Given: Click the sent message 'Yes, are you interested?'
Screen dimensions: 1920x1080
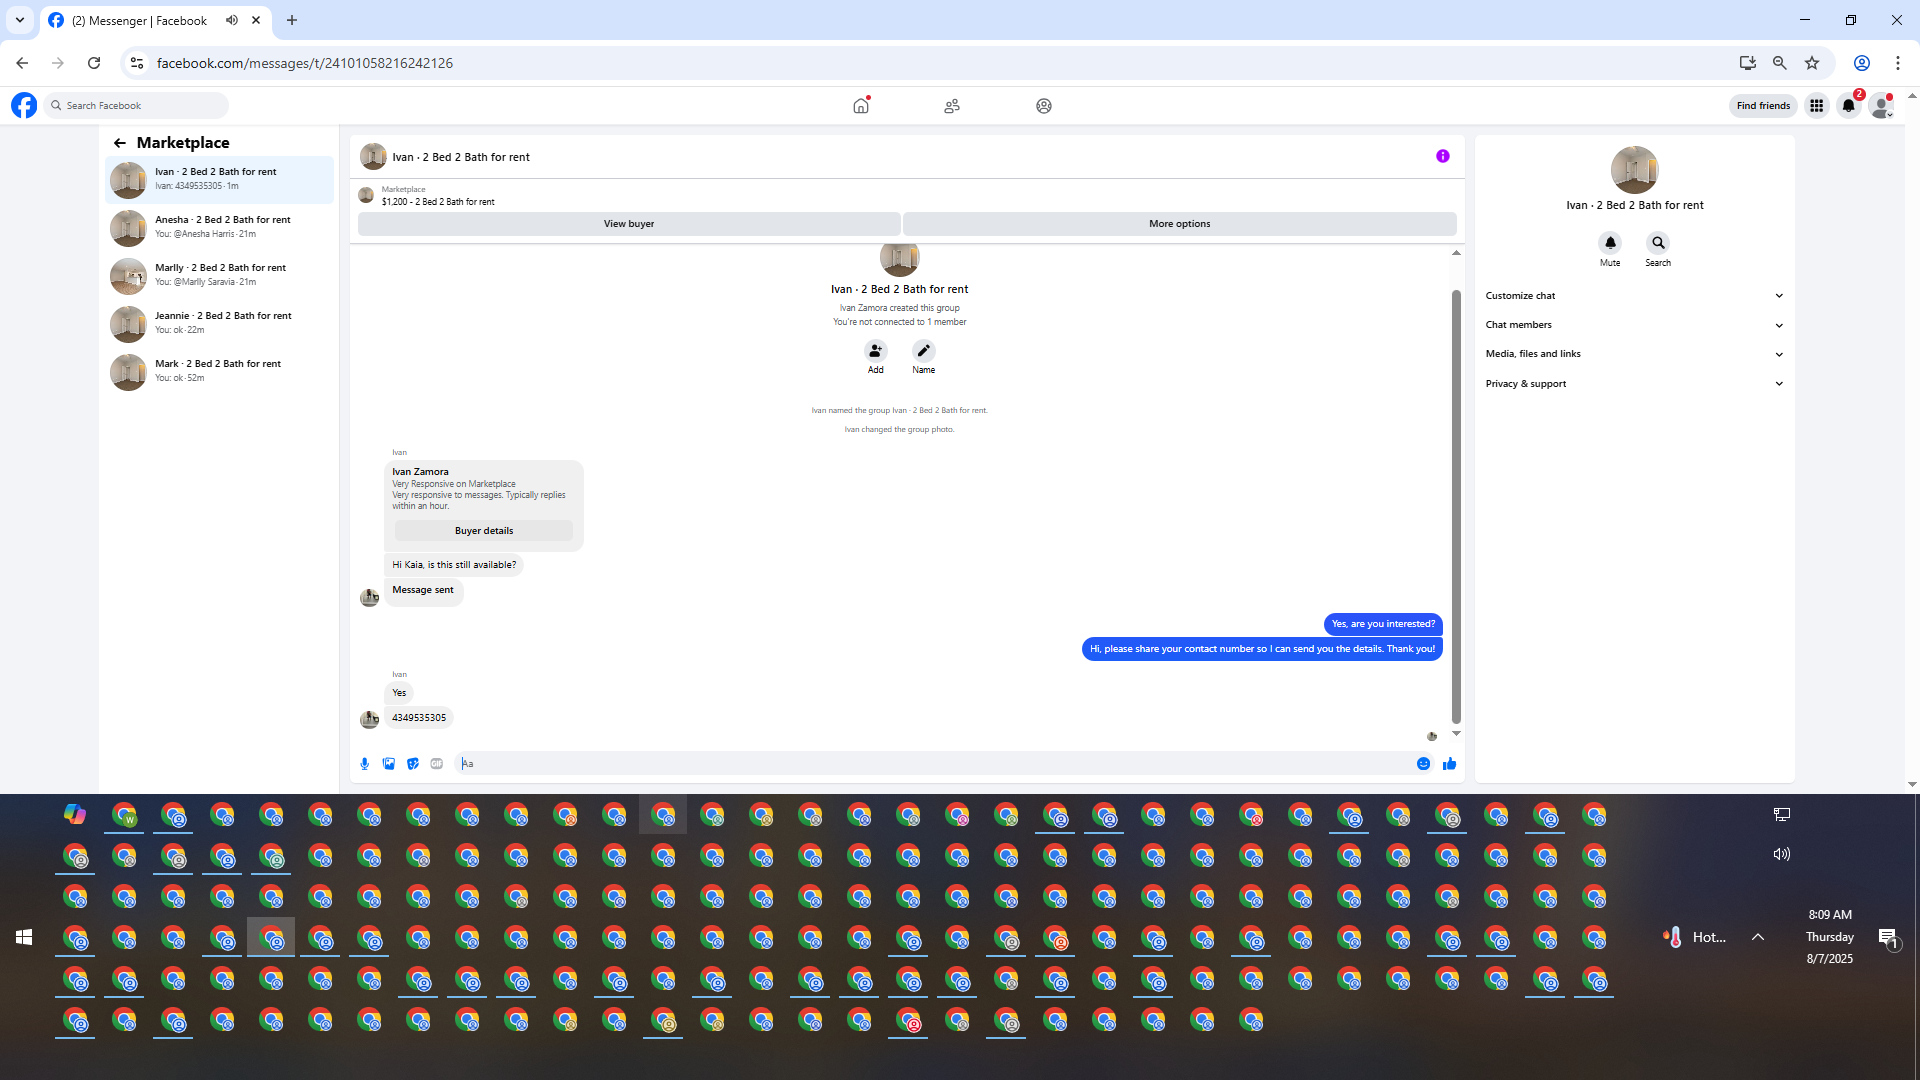Looking at the screenshot, I should click(1383, 624).
